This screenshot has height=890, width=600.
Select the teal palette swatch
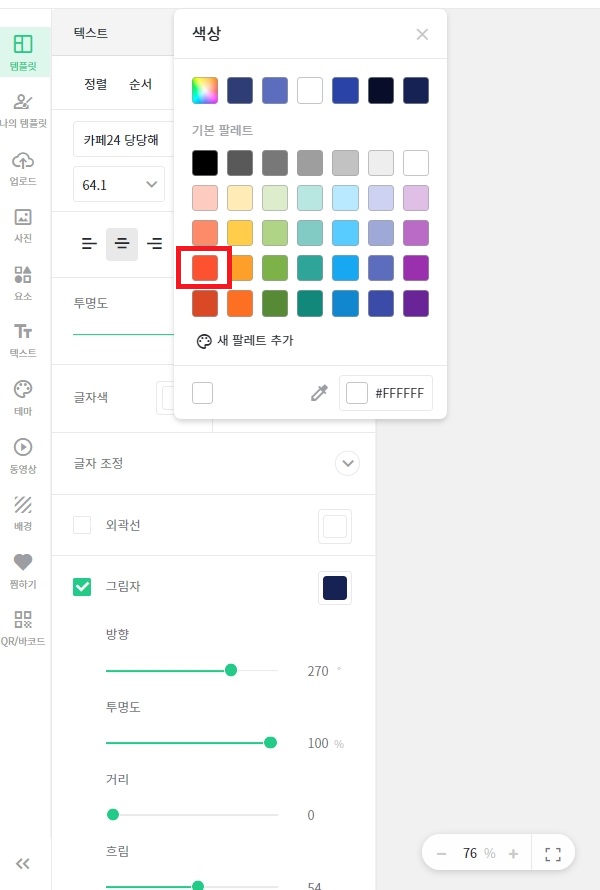pyautogui.click(x=311, y=268)
